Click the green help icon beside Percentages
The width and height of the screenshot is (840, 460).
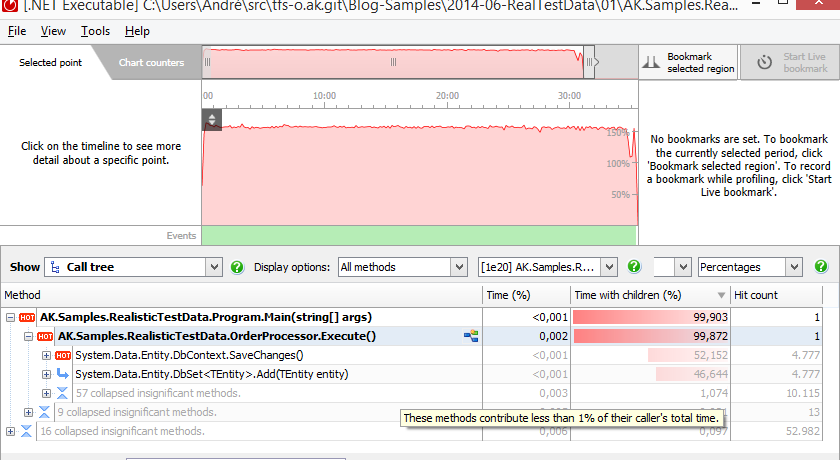tap(821, 267)
